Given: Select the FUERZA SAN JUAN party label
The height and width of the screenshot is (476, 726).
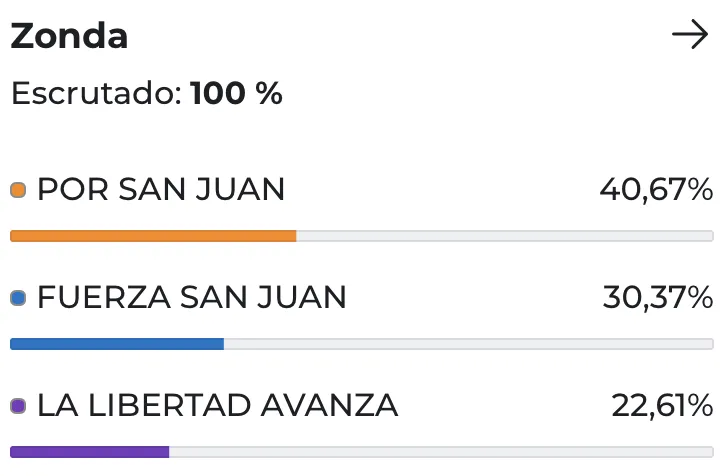Looking at the screenshot, I should (192, 297).
